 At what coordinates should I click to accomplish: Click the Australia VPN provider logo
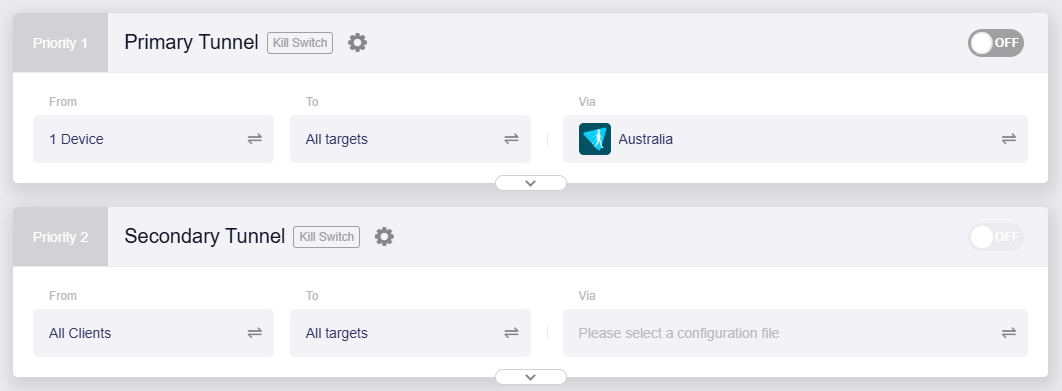pos(595,139)
